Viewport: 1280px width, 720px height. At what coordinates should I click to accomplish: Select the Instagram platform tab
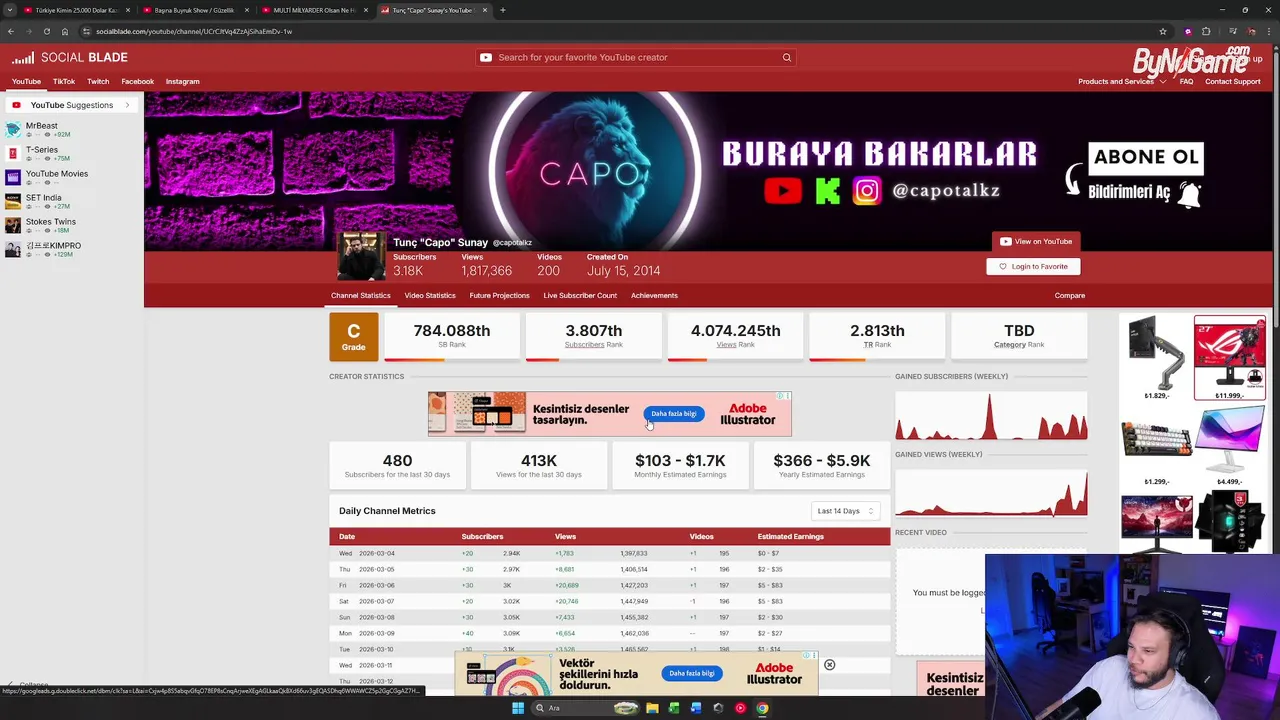(183, 81)
